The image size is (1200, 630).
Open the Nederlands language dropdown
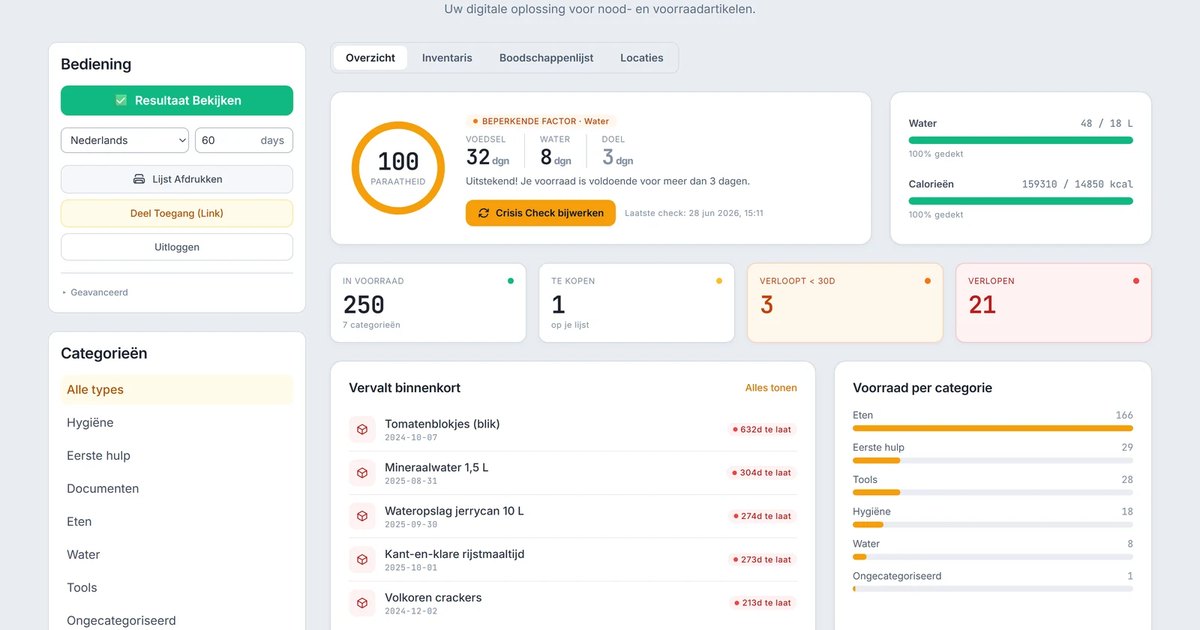click(125, 140)
